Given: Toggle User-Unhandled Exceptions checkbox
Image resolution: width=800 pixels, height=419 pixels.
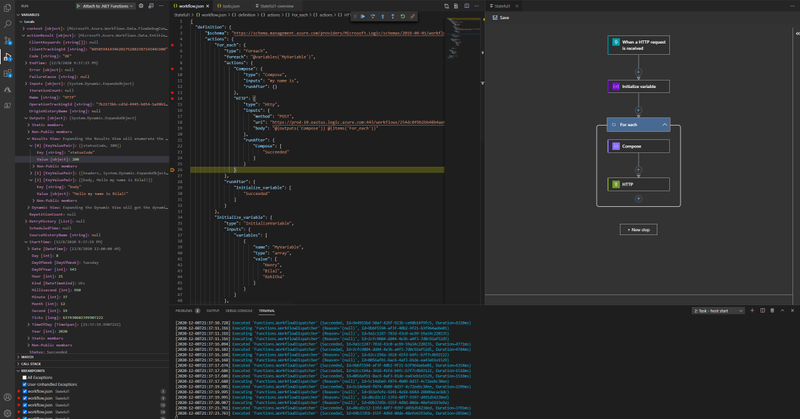Looking at the screenshot, I should [24, 384].
